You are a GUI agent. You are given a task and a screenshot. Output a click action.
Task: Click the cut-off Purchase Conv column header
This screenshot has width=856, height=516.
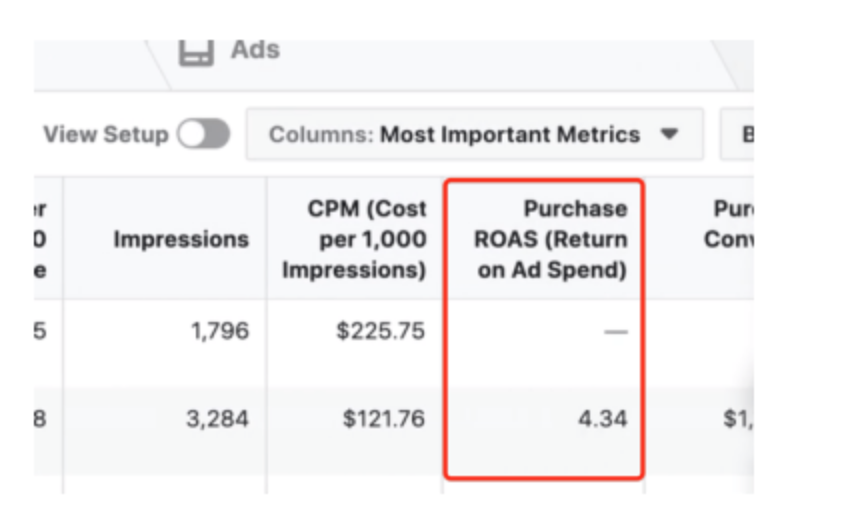point(730,226)
